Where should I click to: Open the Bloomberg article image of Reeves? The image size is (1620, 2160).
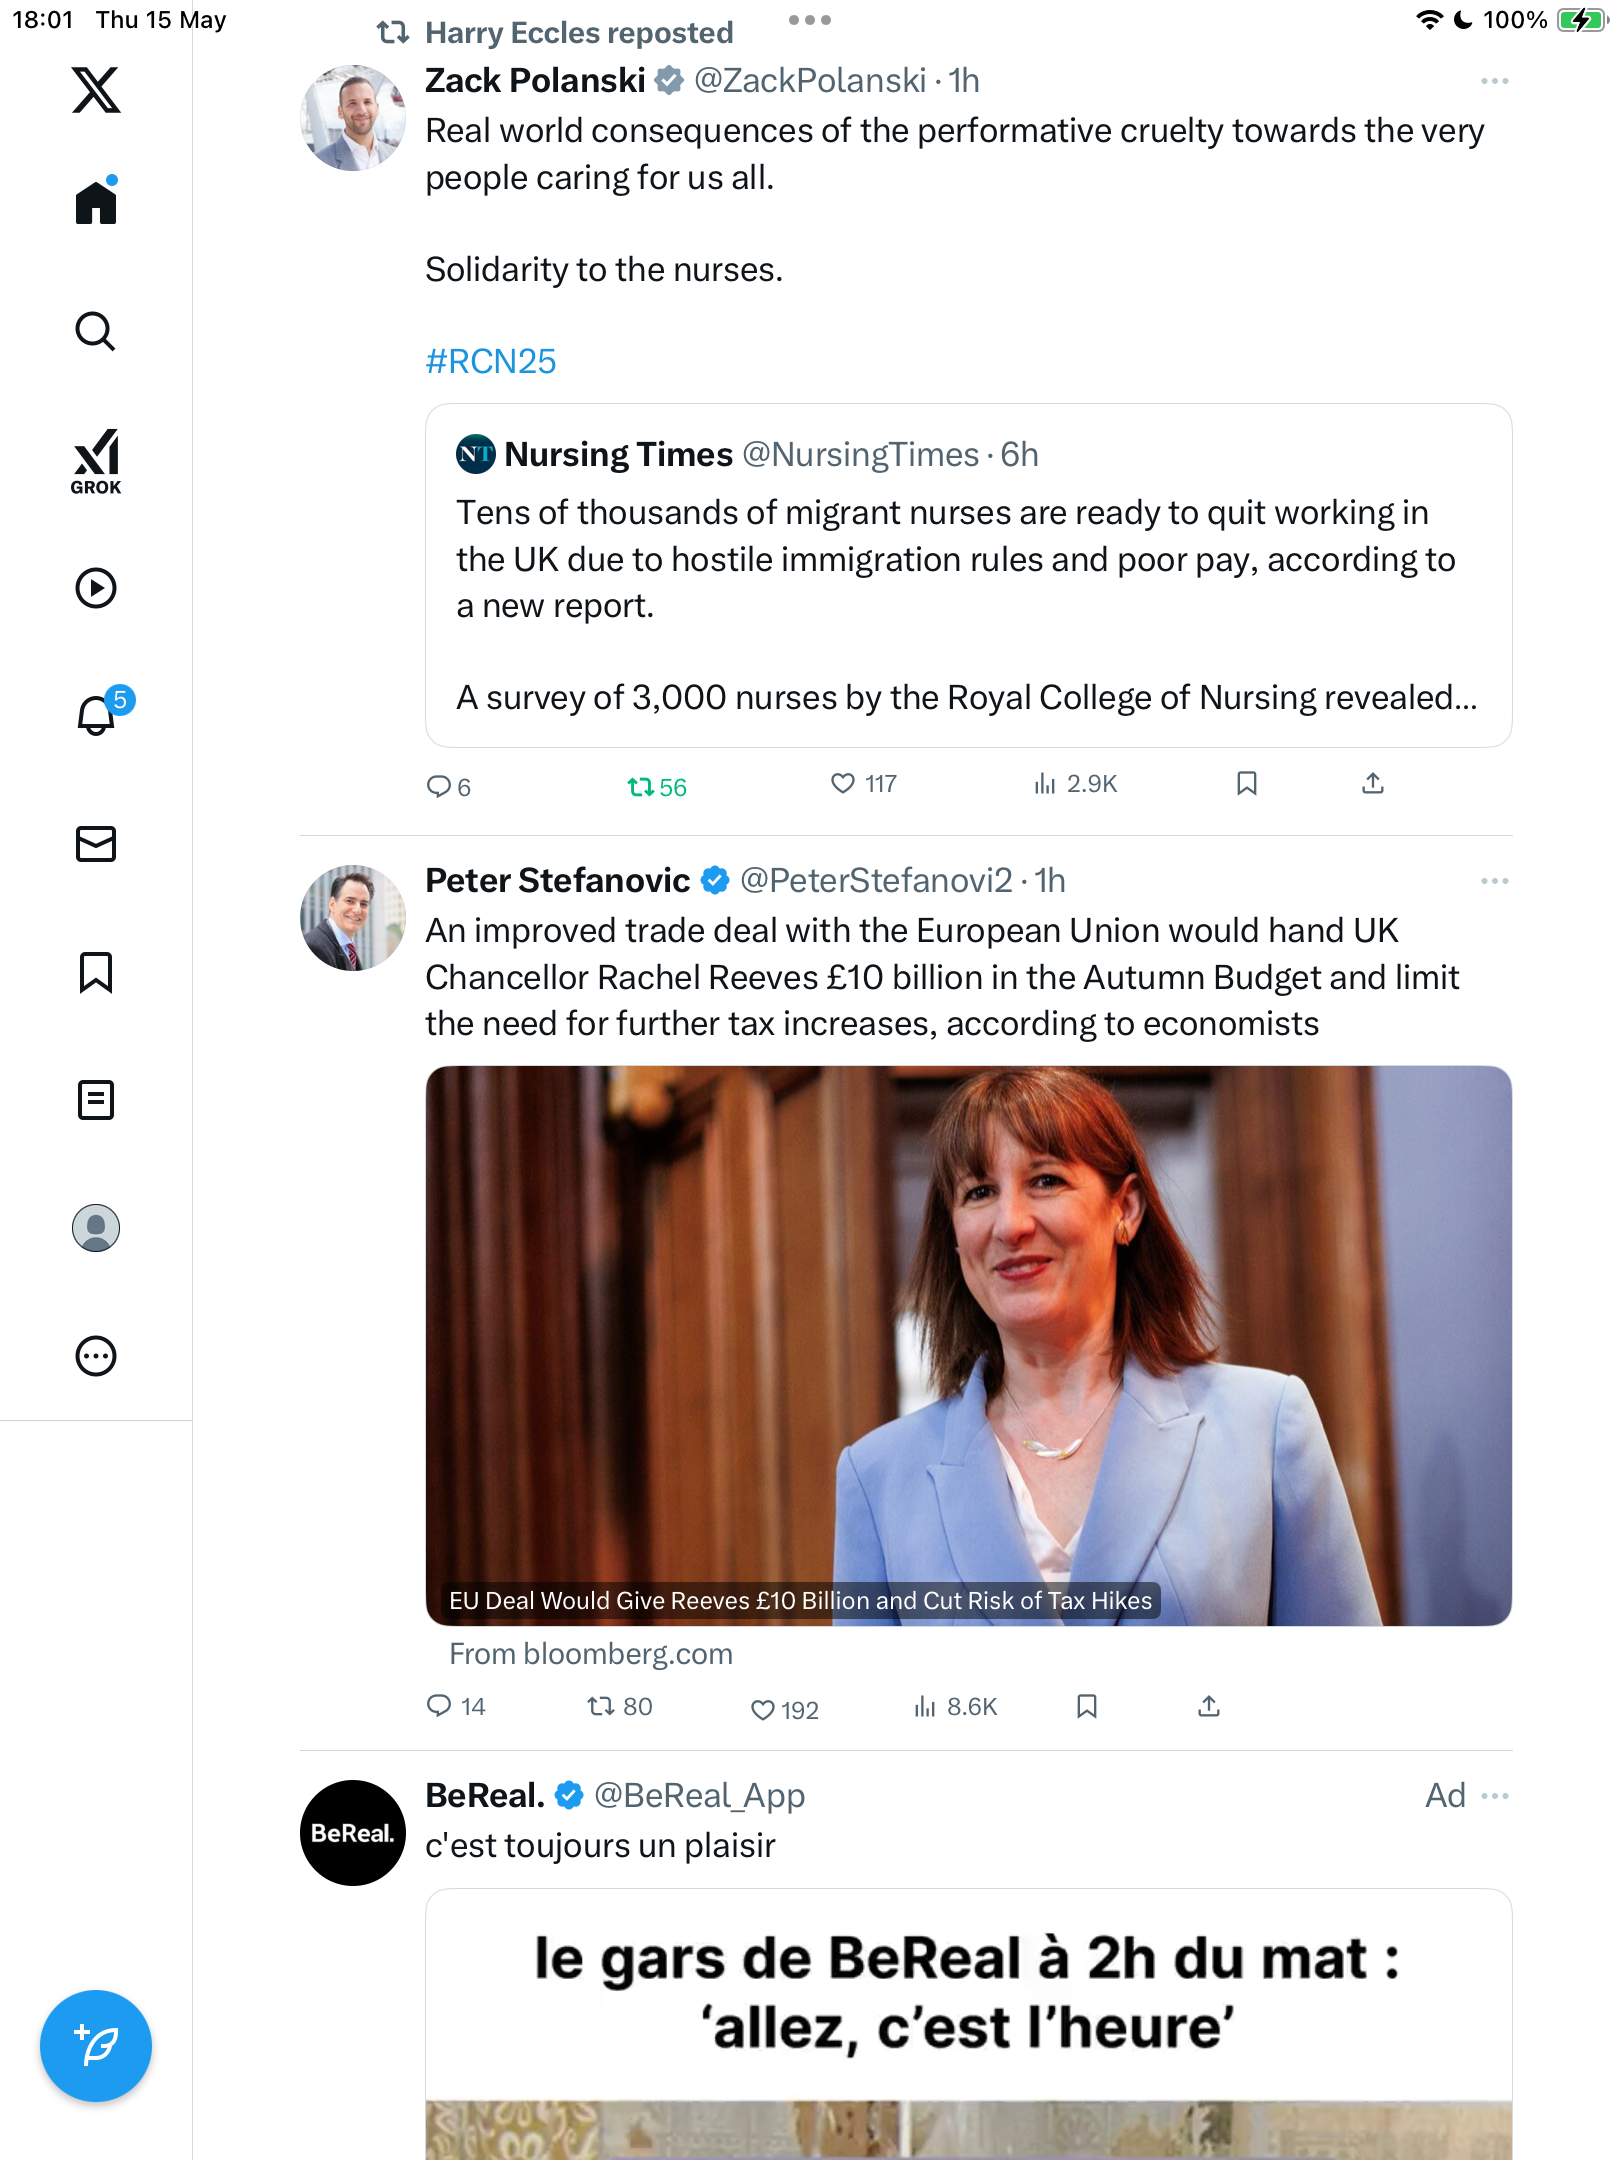(x=968, y=1345)
